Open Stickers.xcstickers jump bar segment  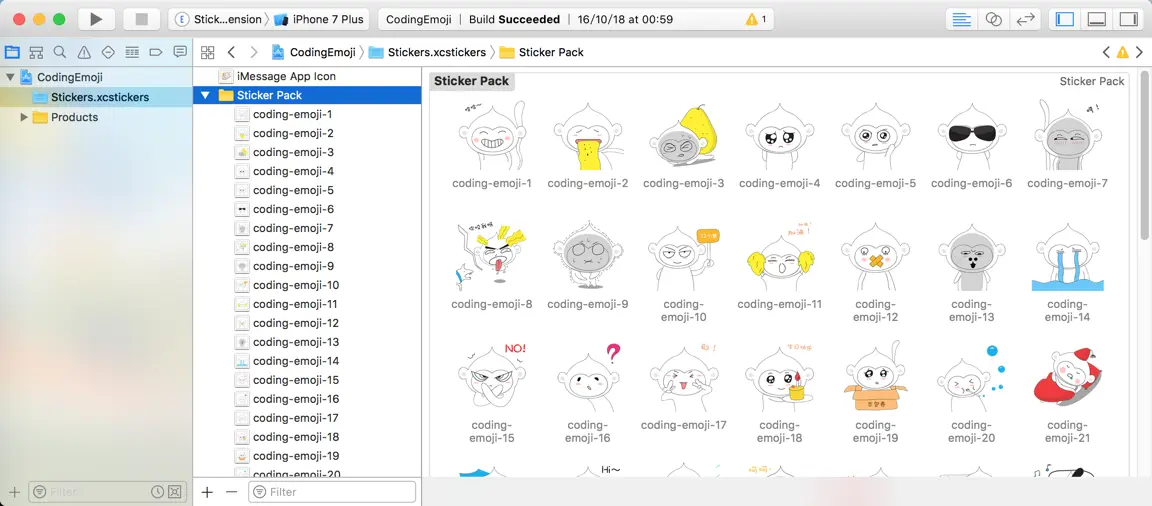coord(428,52)
